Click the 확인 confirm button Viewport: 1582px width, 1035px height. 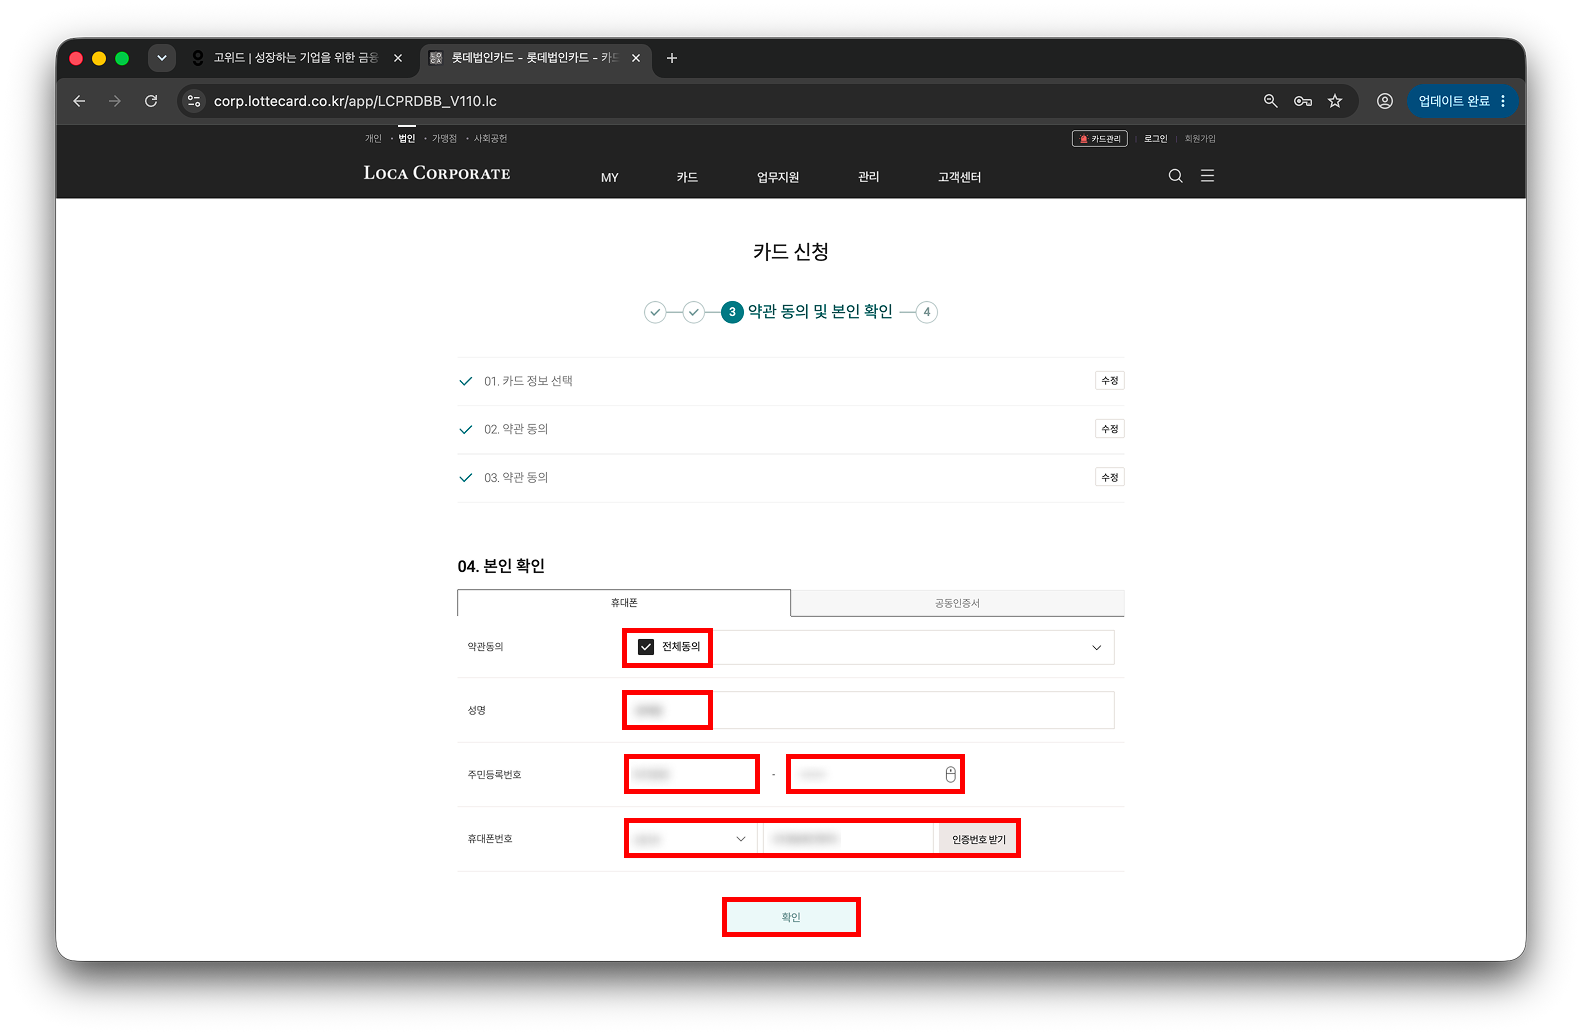pyautogui.click(x=791, y=917)
